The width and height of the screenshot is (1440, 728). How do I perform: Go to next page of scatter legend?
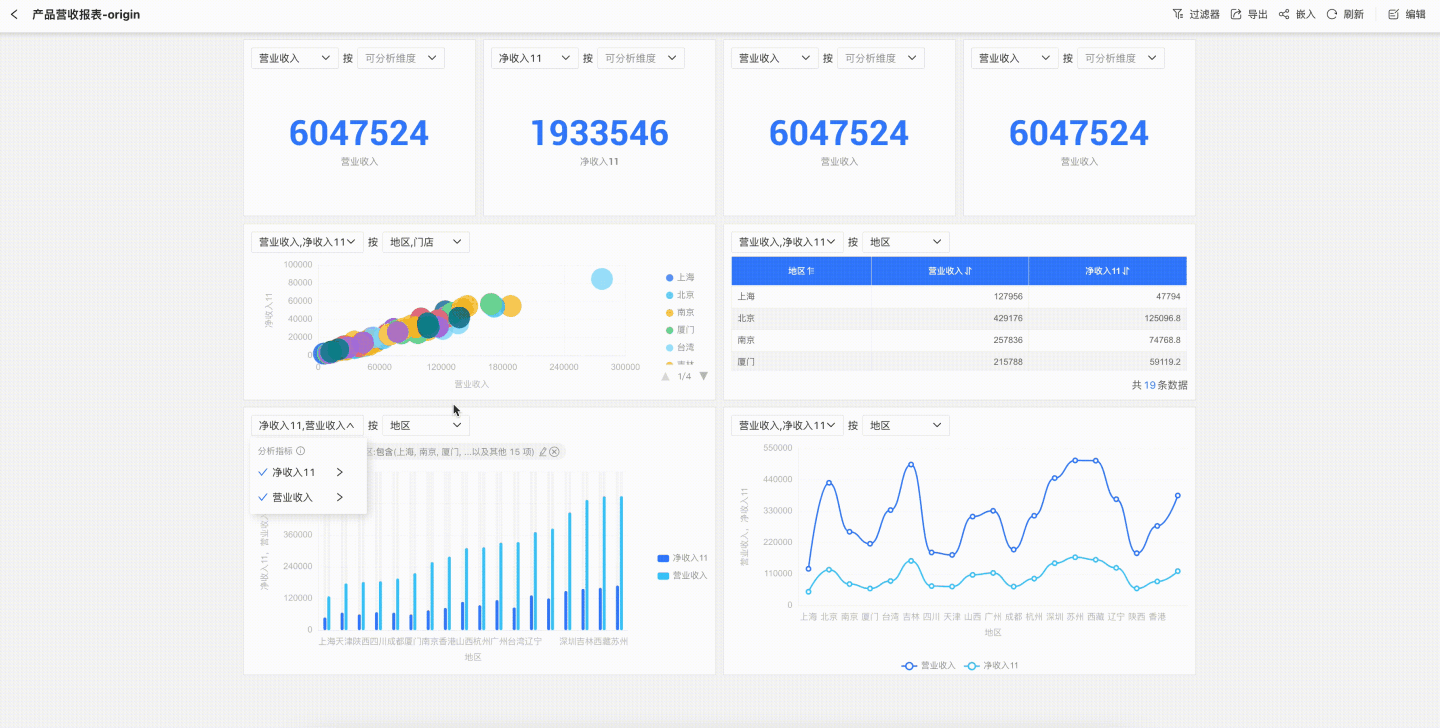pyautogui.click(x=703, y=376)
